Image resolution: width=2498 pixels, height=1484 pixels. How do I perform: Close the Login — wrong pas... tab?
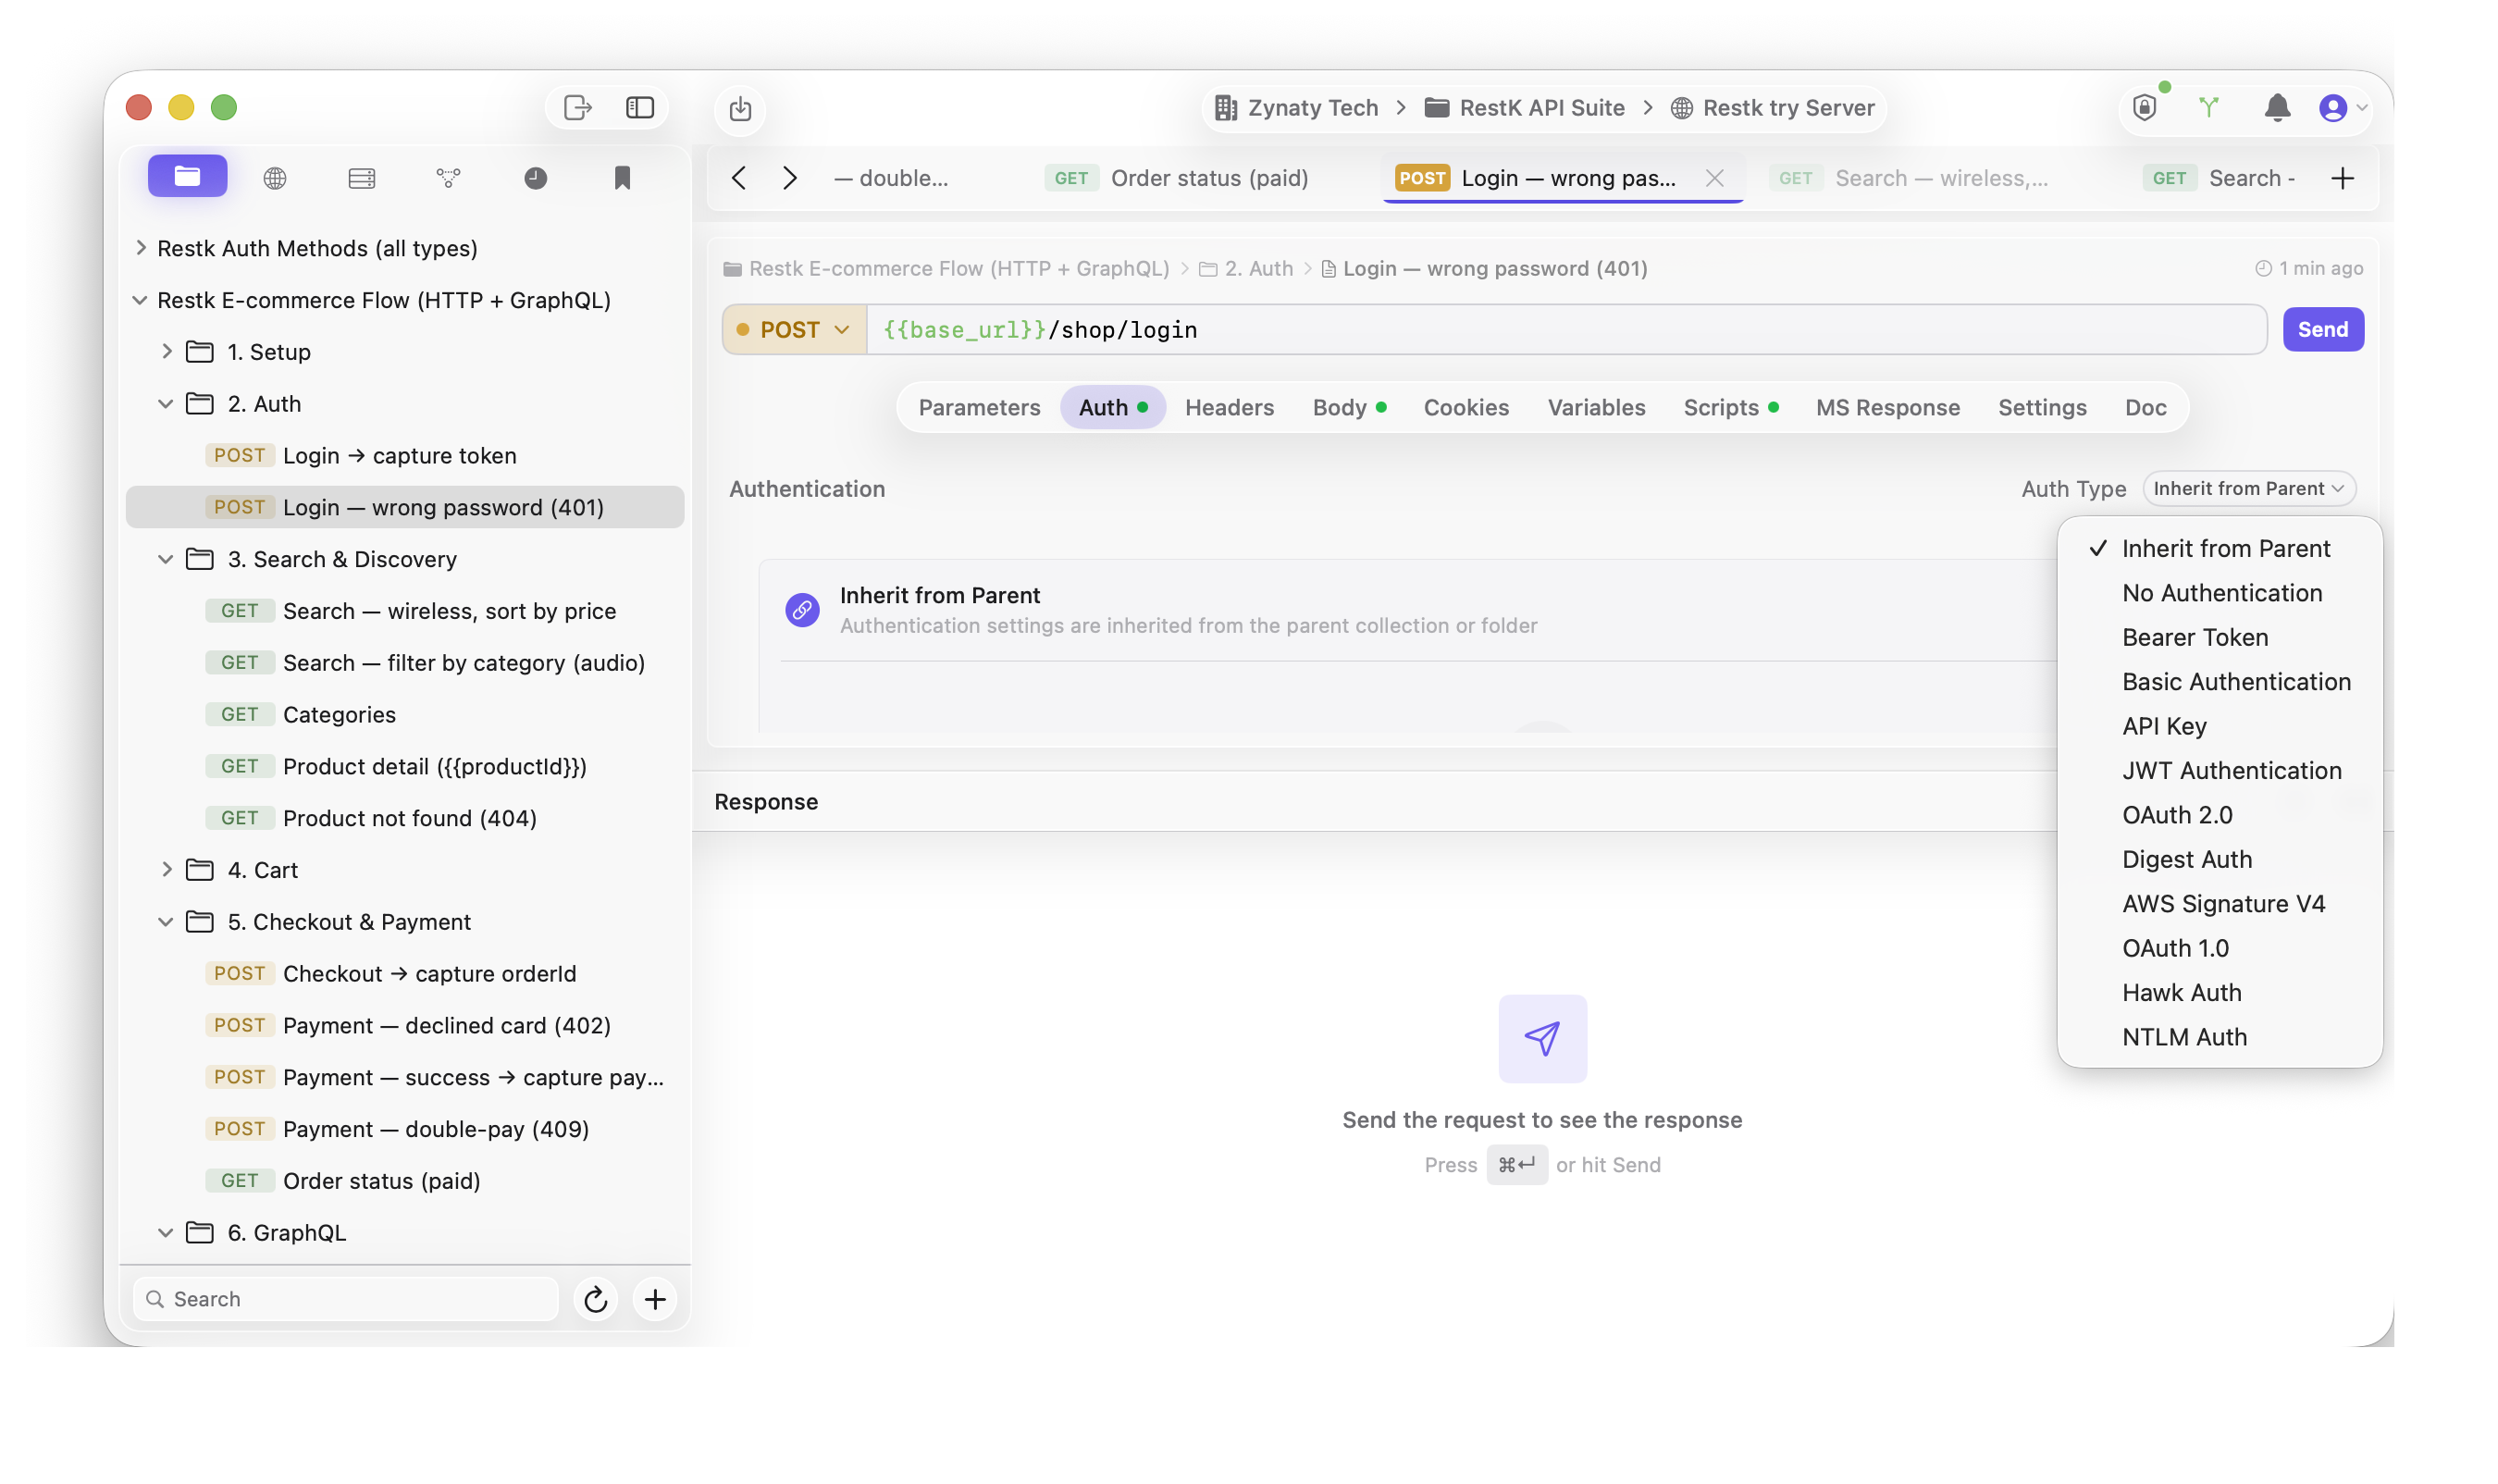pyautogui.click(x=1714, y=178)
